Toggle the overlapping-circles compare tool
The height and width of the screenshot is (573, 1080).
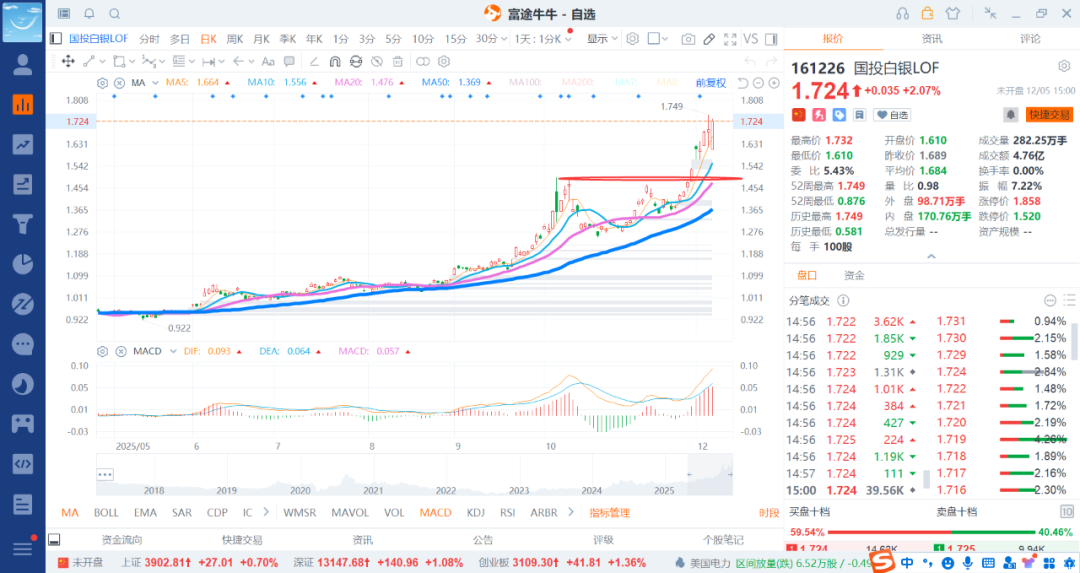coord(423,61)
